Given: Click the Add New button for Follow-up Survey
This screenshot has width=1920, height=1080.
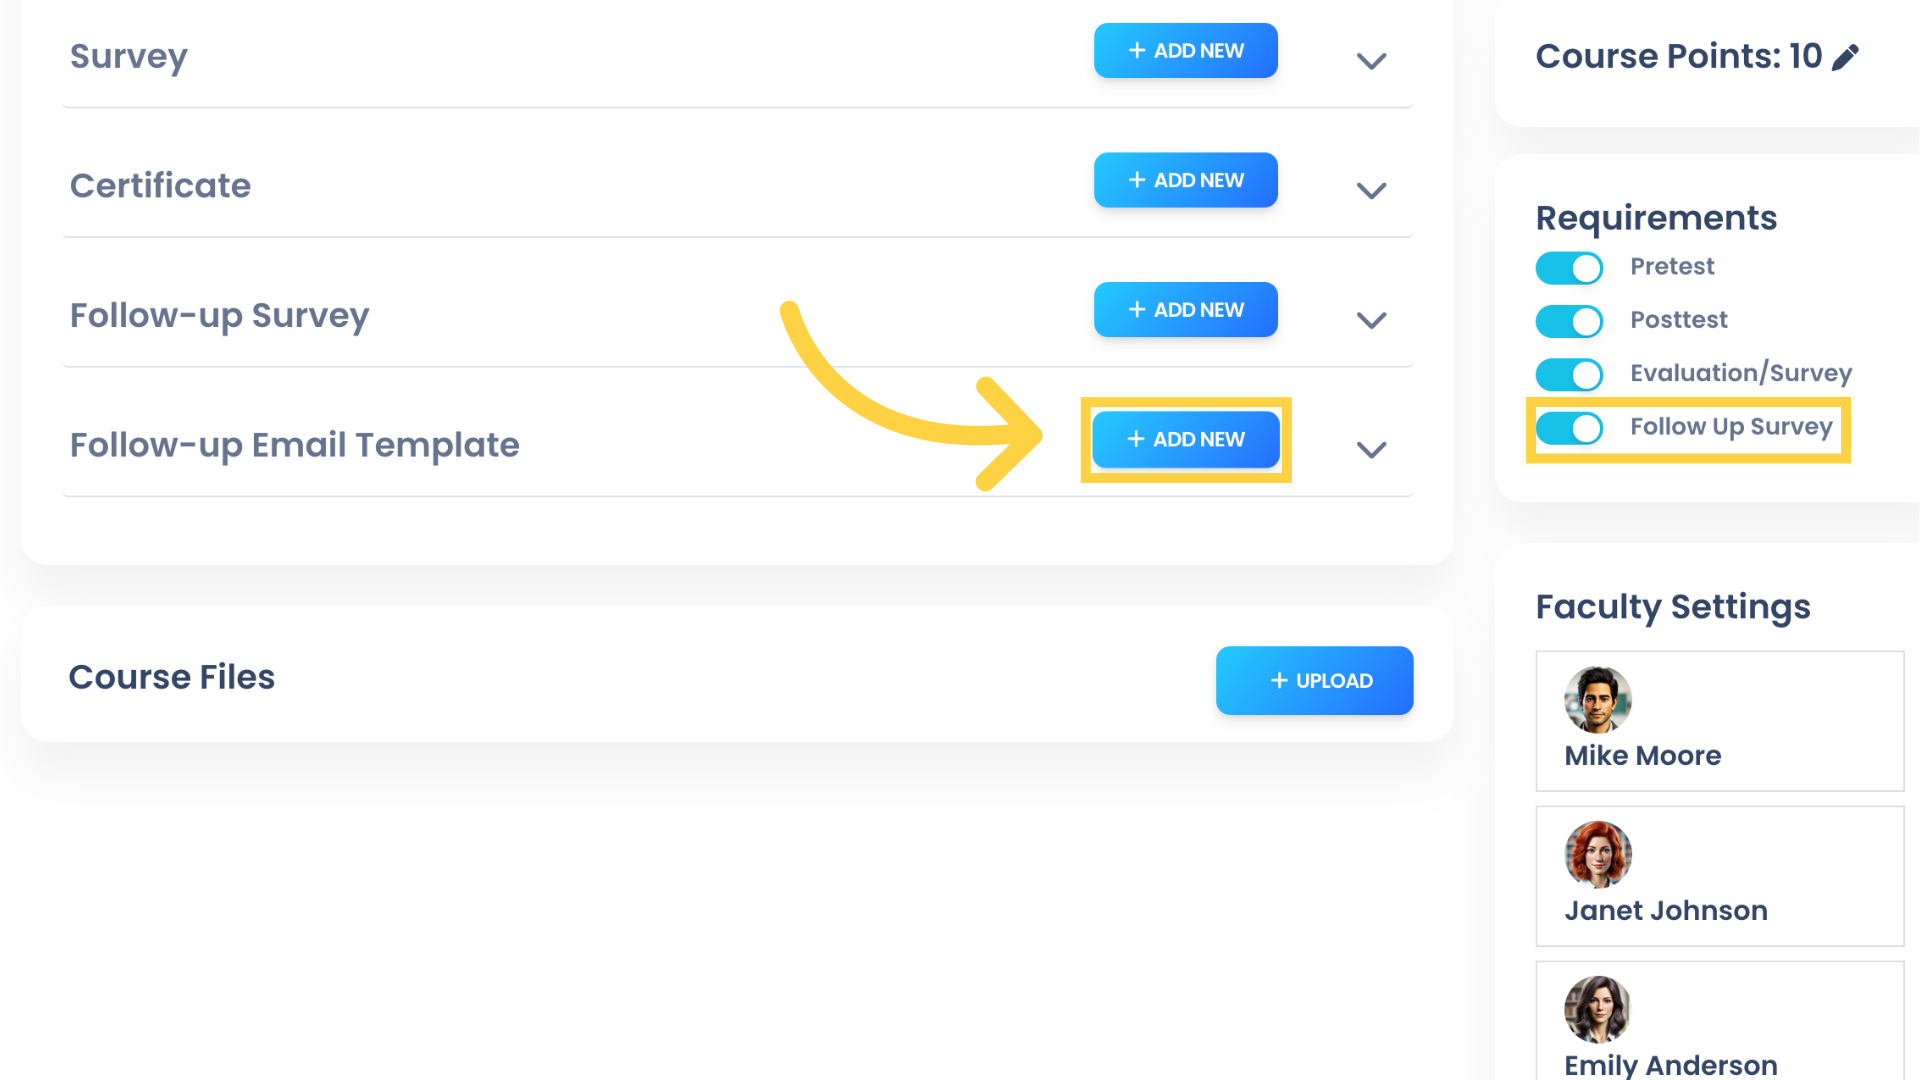Looking at the screenshot, I should point(1185,309).
